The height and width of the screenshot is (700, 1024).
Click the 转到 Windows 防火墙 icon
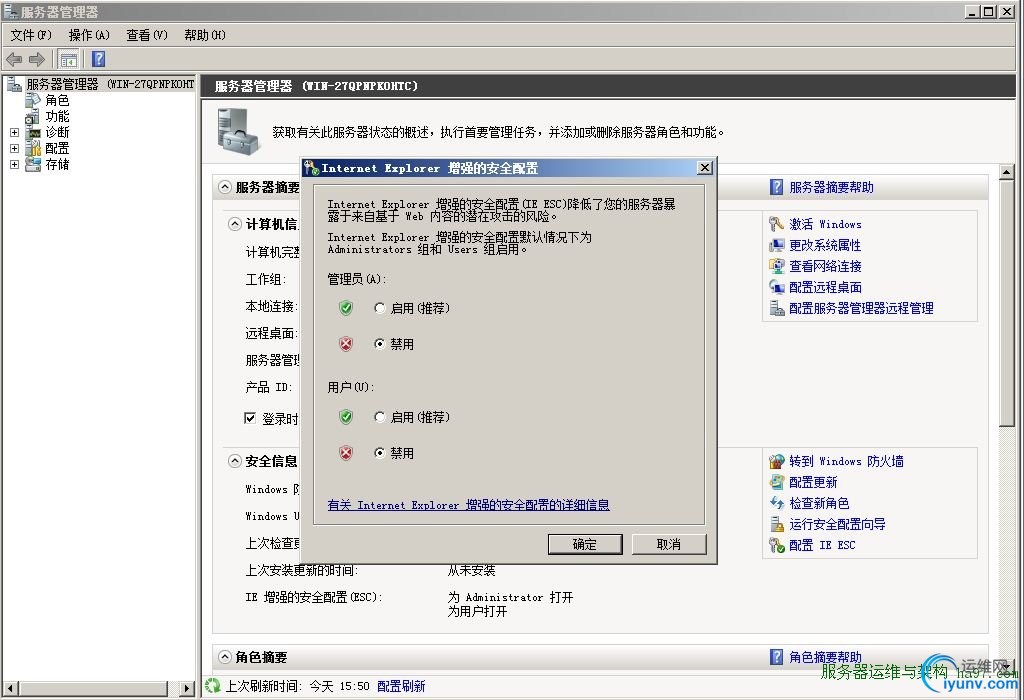(776, 461)
